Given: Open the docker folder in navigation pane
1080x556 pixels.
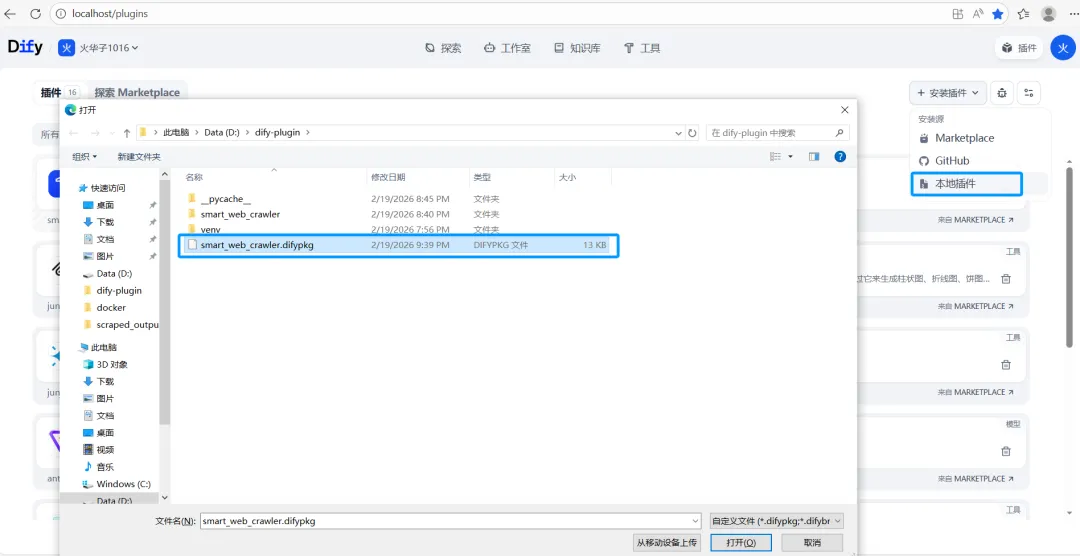Looking at the screenshot, I should pos(111,307).
